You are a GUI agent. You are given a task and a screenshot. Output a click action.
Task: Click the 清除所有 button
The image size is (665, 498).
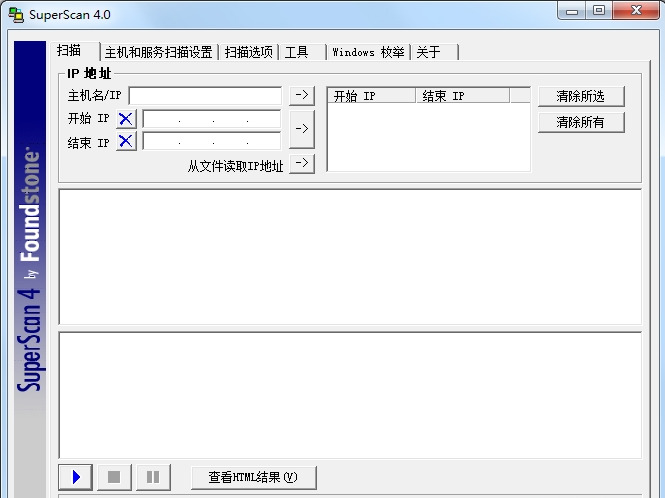tap(581, 123)
